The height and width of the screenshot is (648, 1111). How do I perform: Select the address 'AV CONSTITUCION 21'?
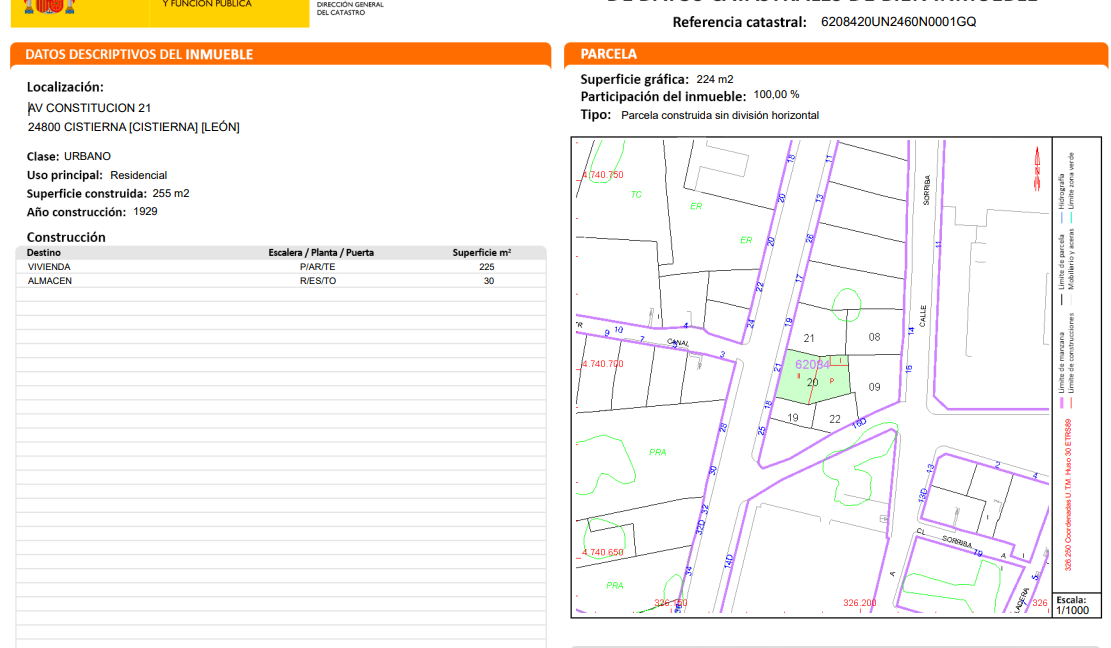click(89, 108)
